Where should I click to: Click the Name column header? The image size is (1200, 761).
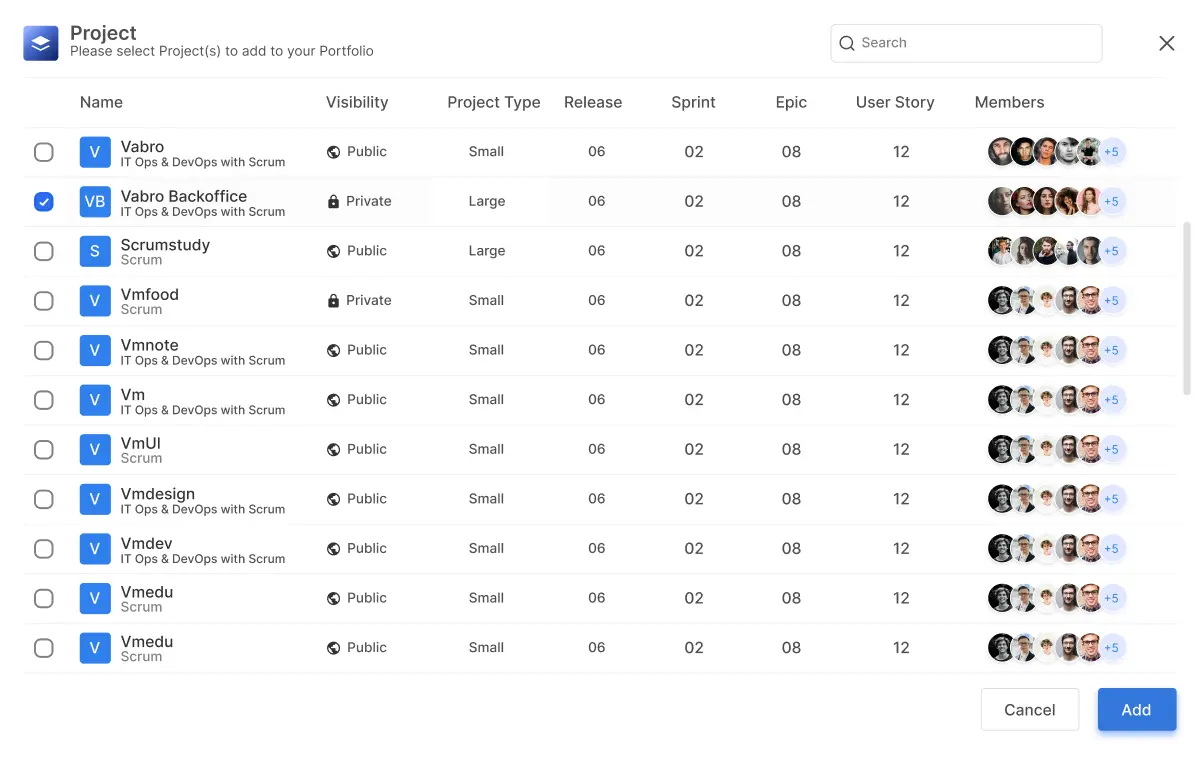point(100,102)
